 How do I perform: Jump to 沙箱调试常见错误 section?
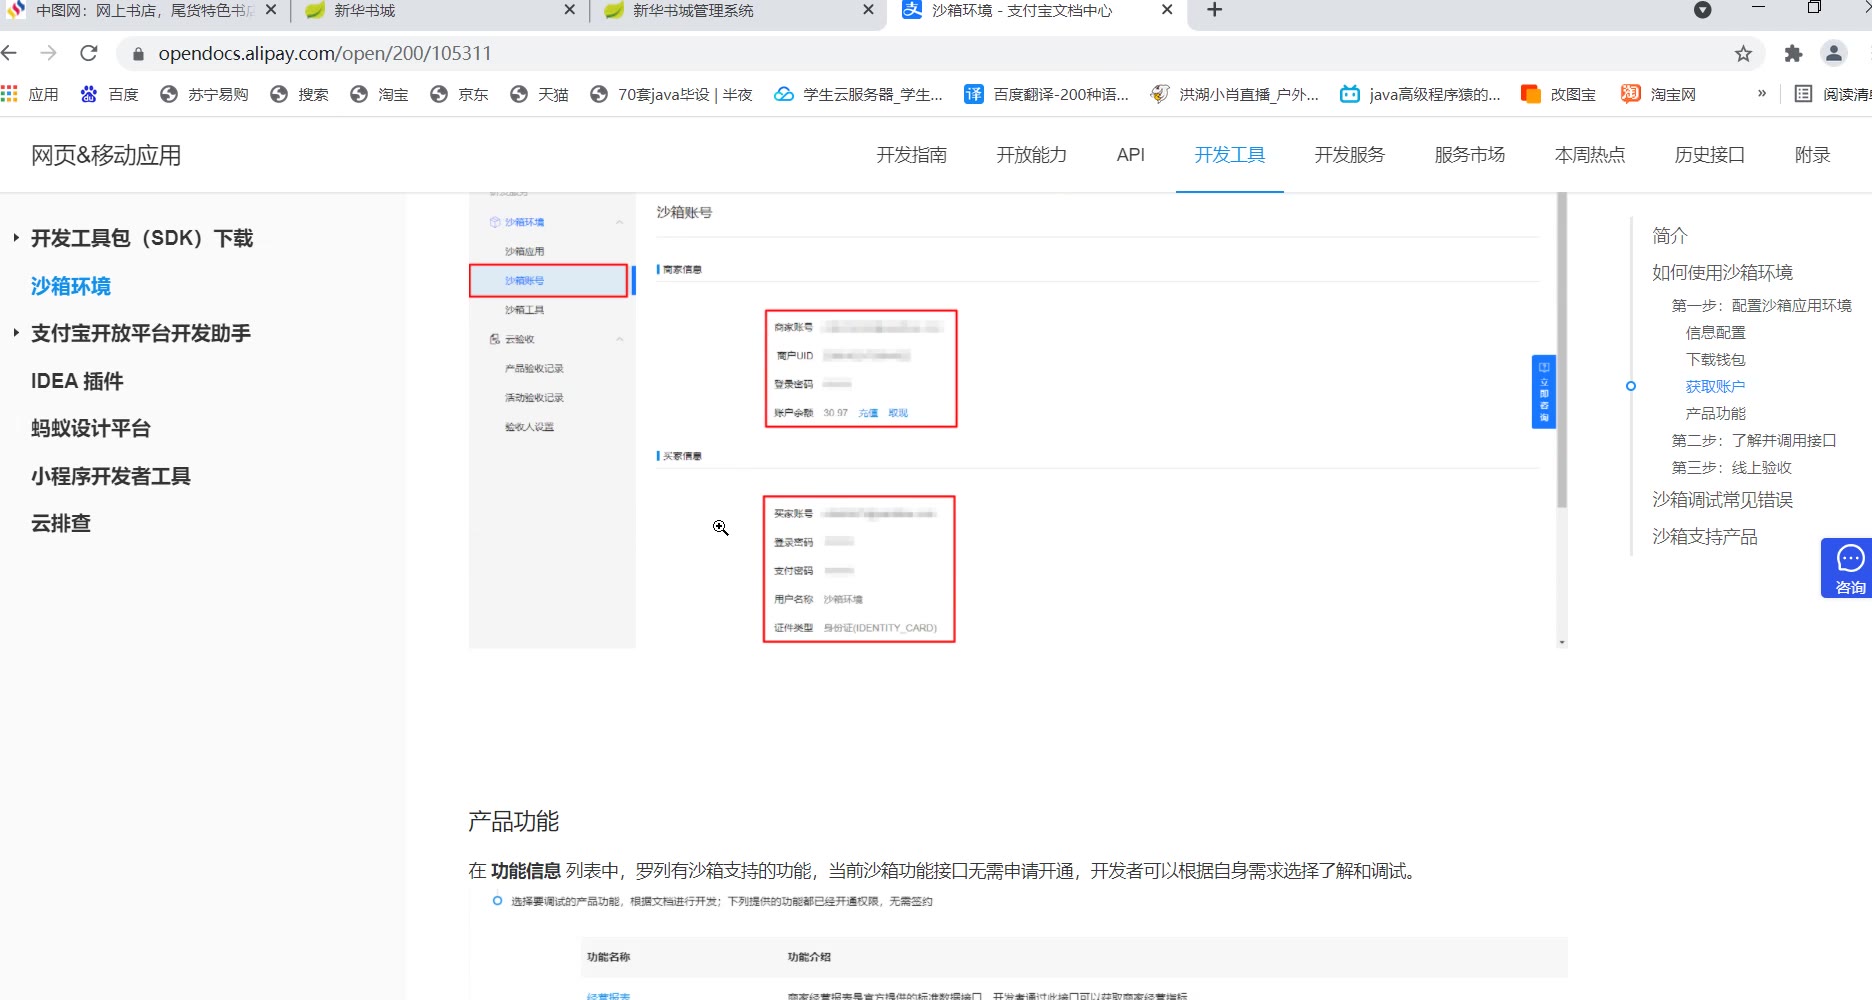(1722, 499)
